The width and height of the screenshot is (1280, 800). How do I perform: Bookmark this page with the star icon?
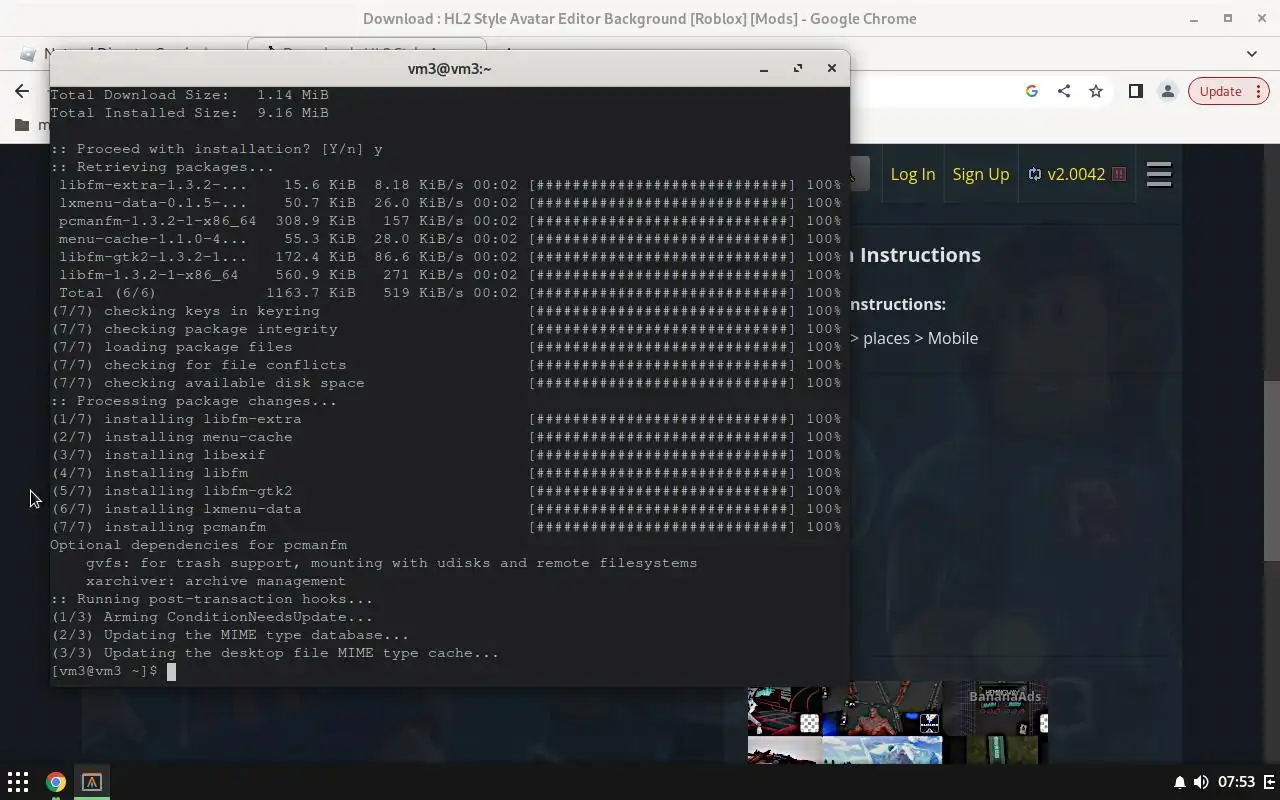click(x=1096, y=91)
